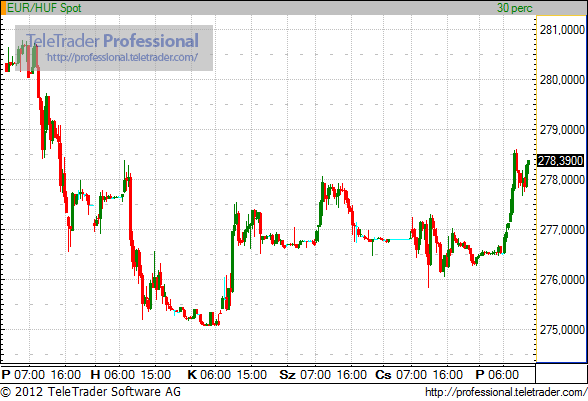Click the 280,0000 price axis label
Viewport: 588px width, 401px height.
pos(562,80)
